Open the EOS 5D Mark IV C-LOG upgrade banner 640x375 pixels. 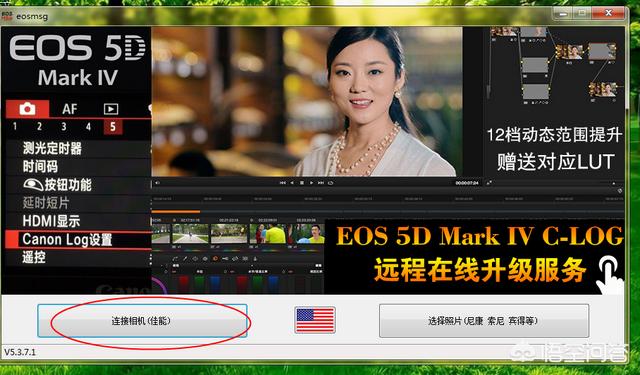474,256
